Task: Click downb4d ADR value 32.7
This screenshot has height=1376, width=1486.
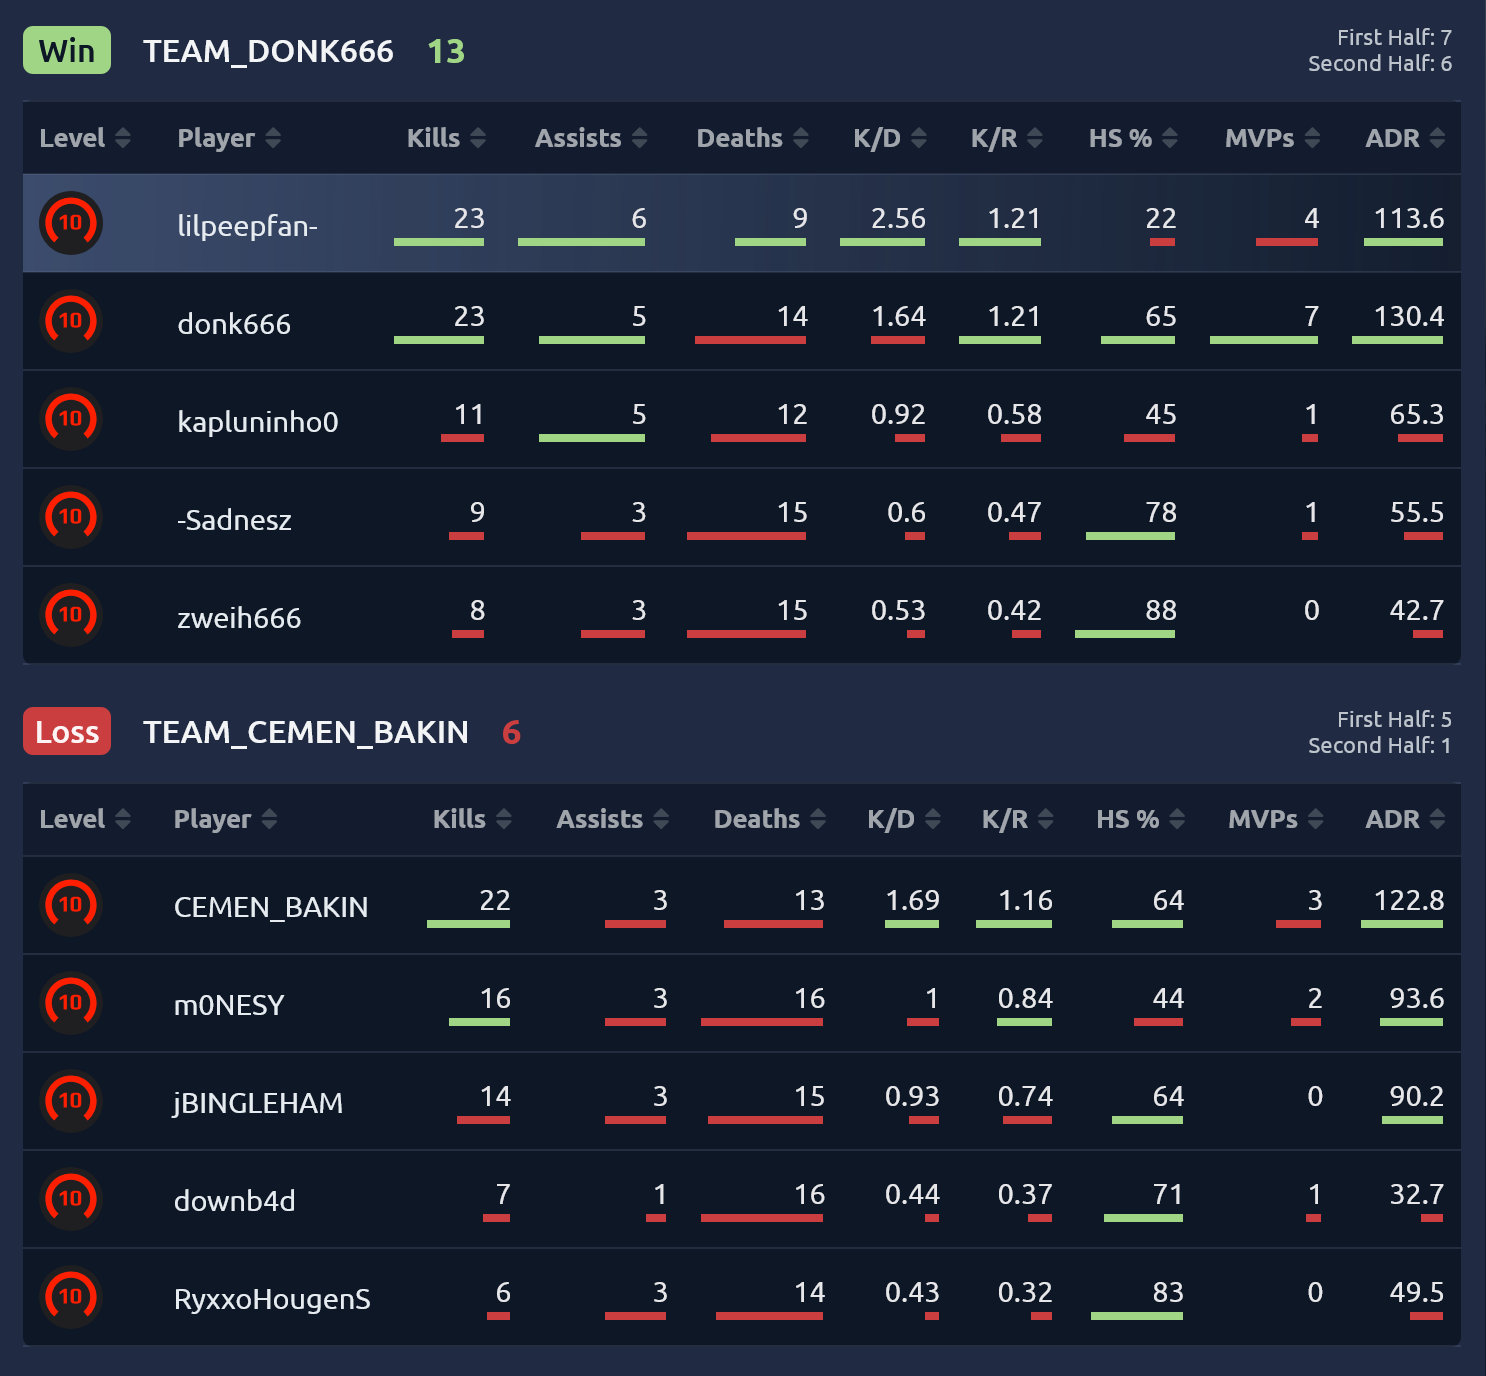Action: tap(1416, 1194)
